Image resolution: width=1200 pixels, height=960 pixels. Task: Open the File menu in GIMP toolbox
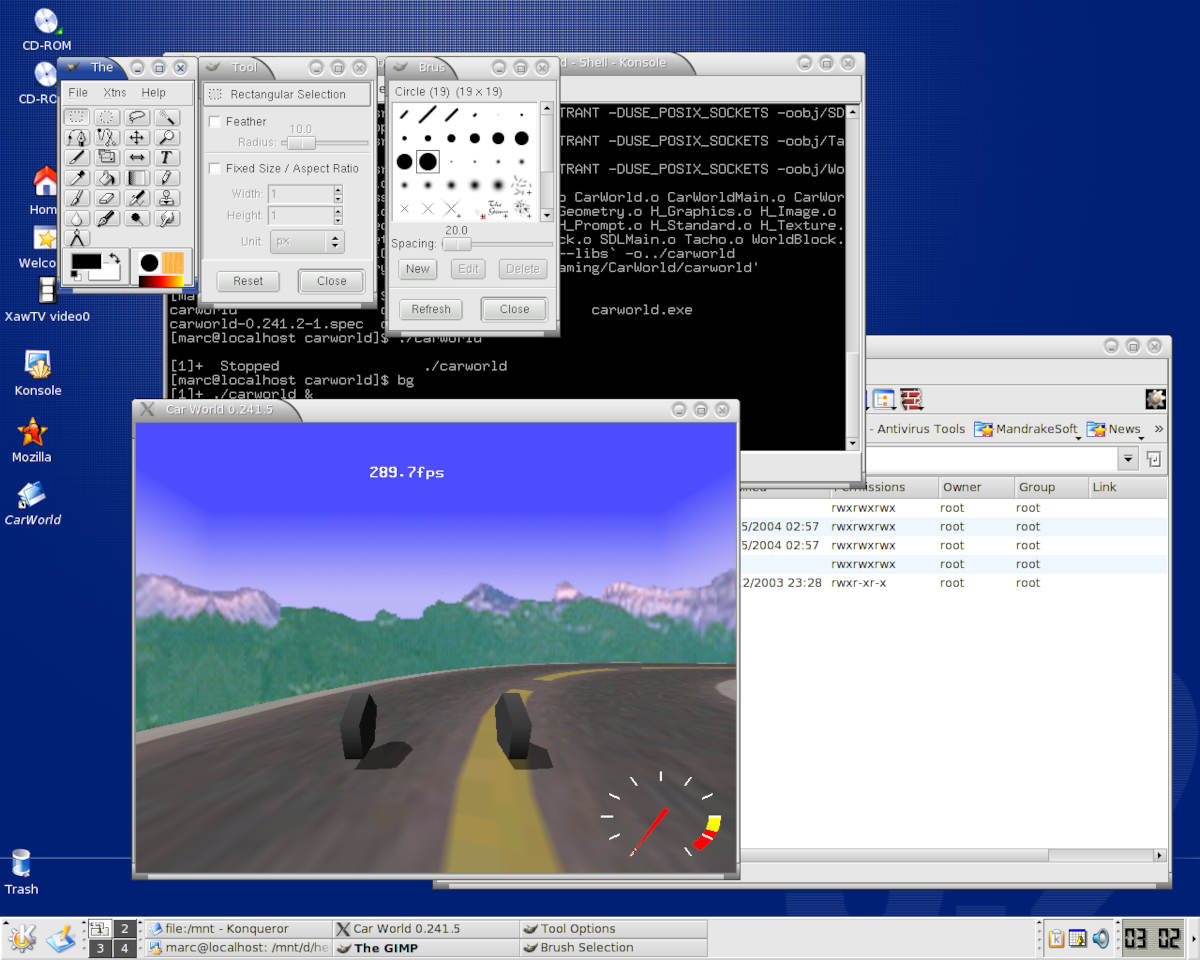click(78, 92)
